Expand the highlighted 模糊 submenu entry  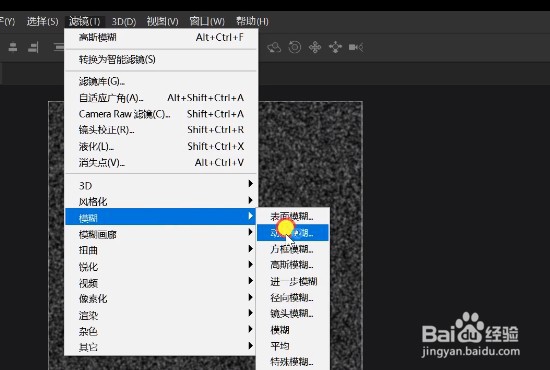click(161, 217)
